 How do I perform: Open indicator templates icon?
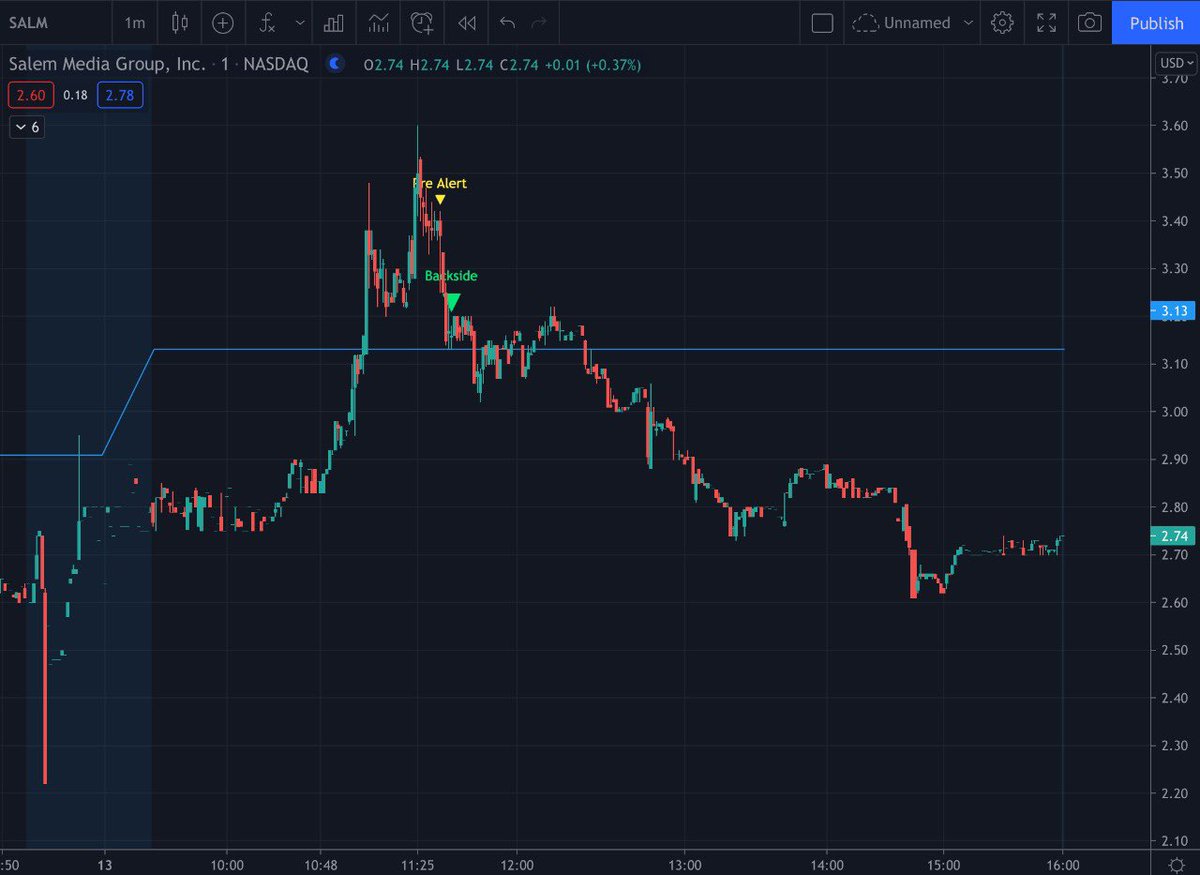pos(378,22)
